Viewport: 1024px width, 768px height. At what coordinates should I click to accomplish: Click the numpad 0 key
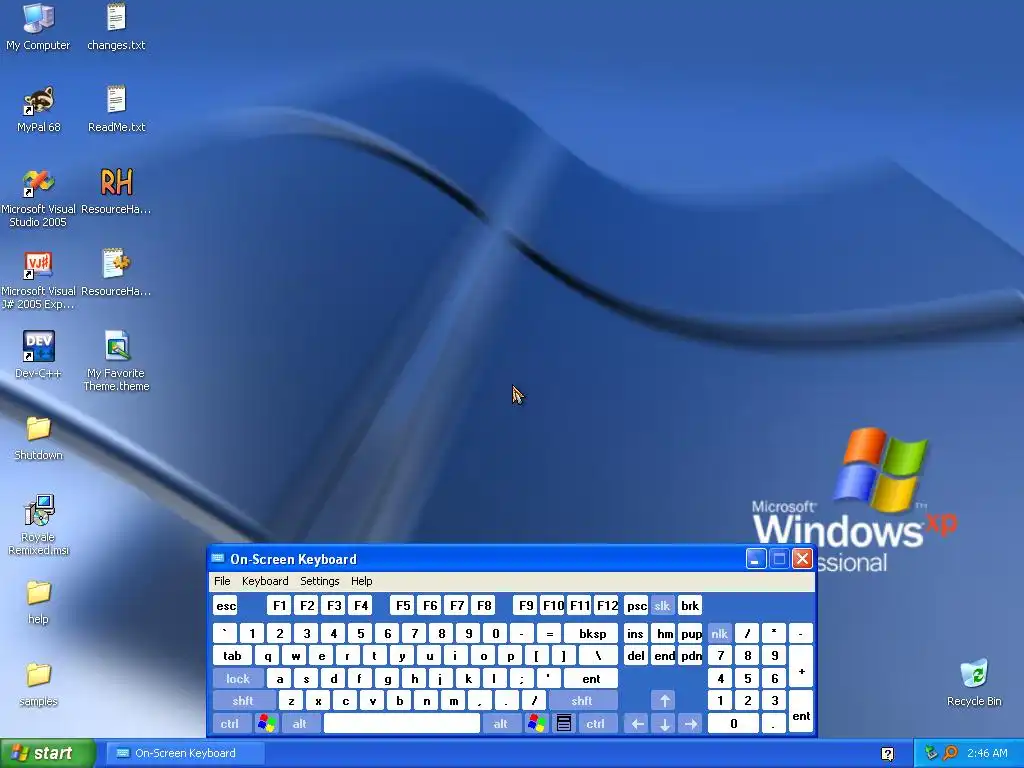733,724
